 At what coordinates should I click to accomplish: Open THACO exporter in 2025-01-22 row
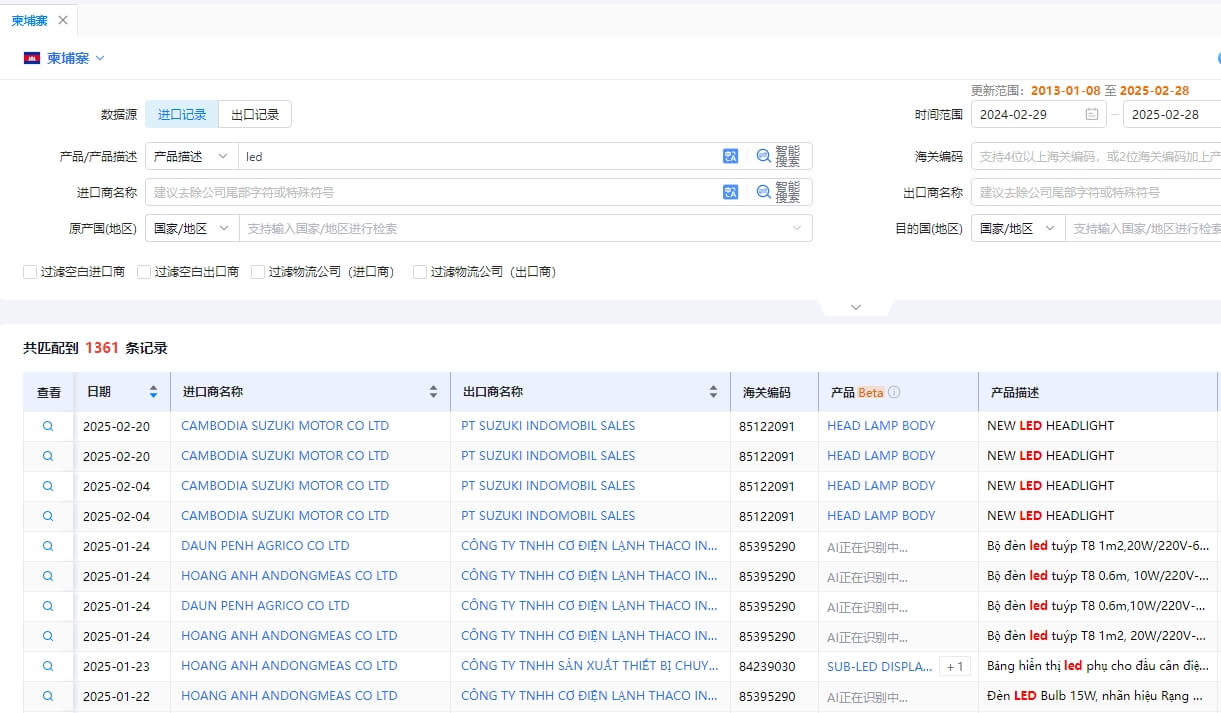(590, 696)
